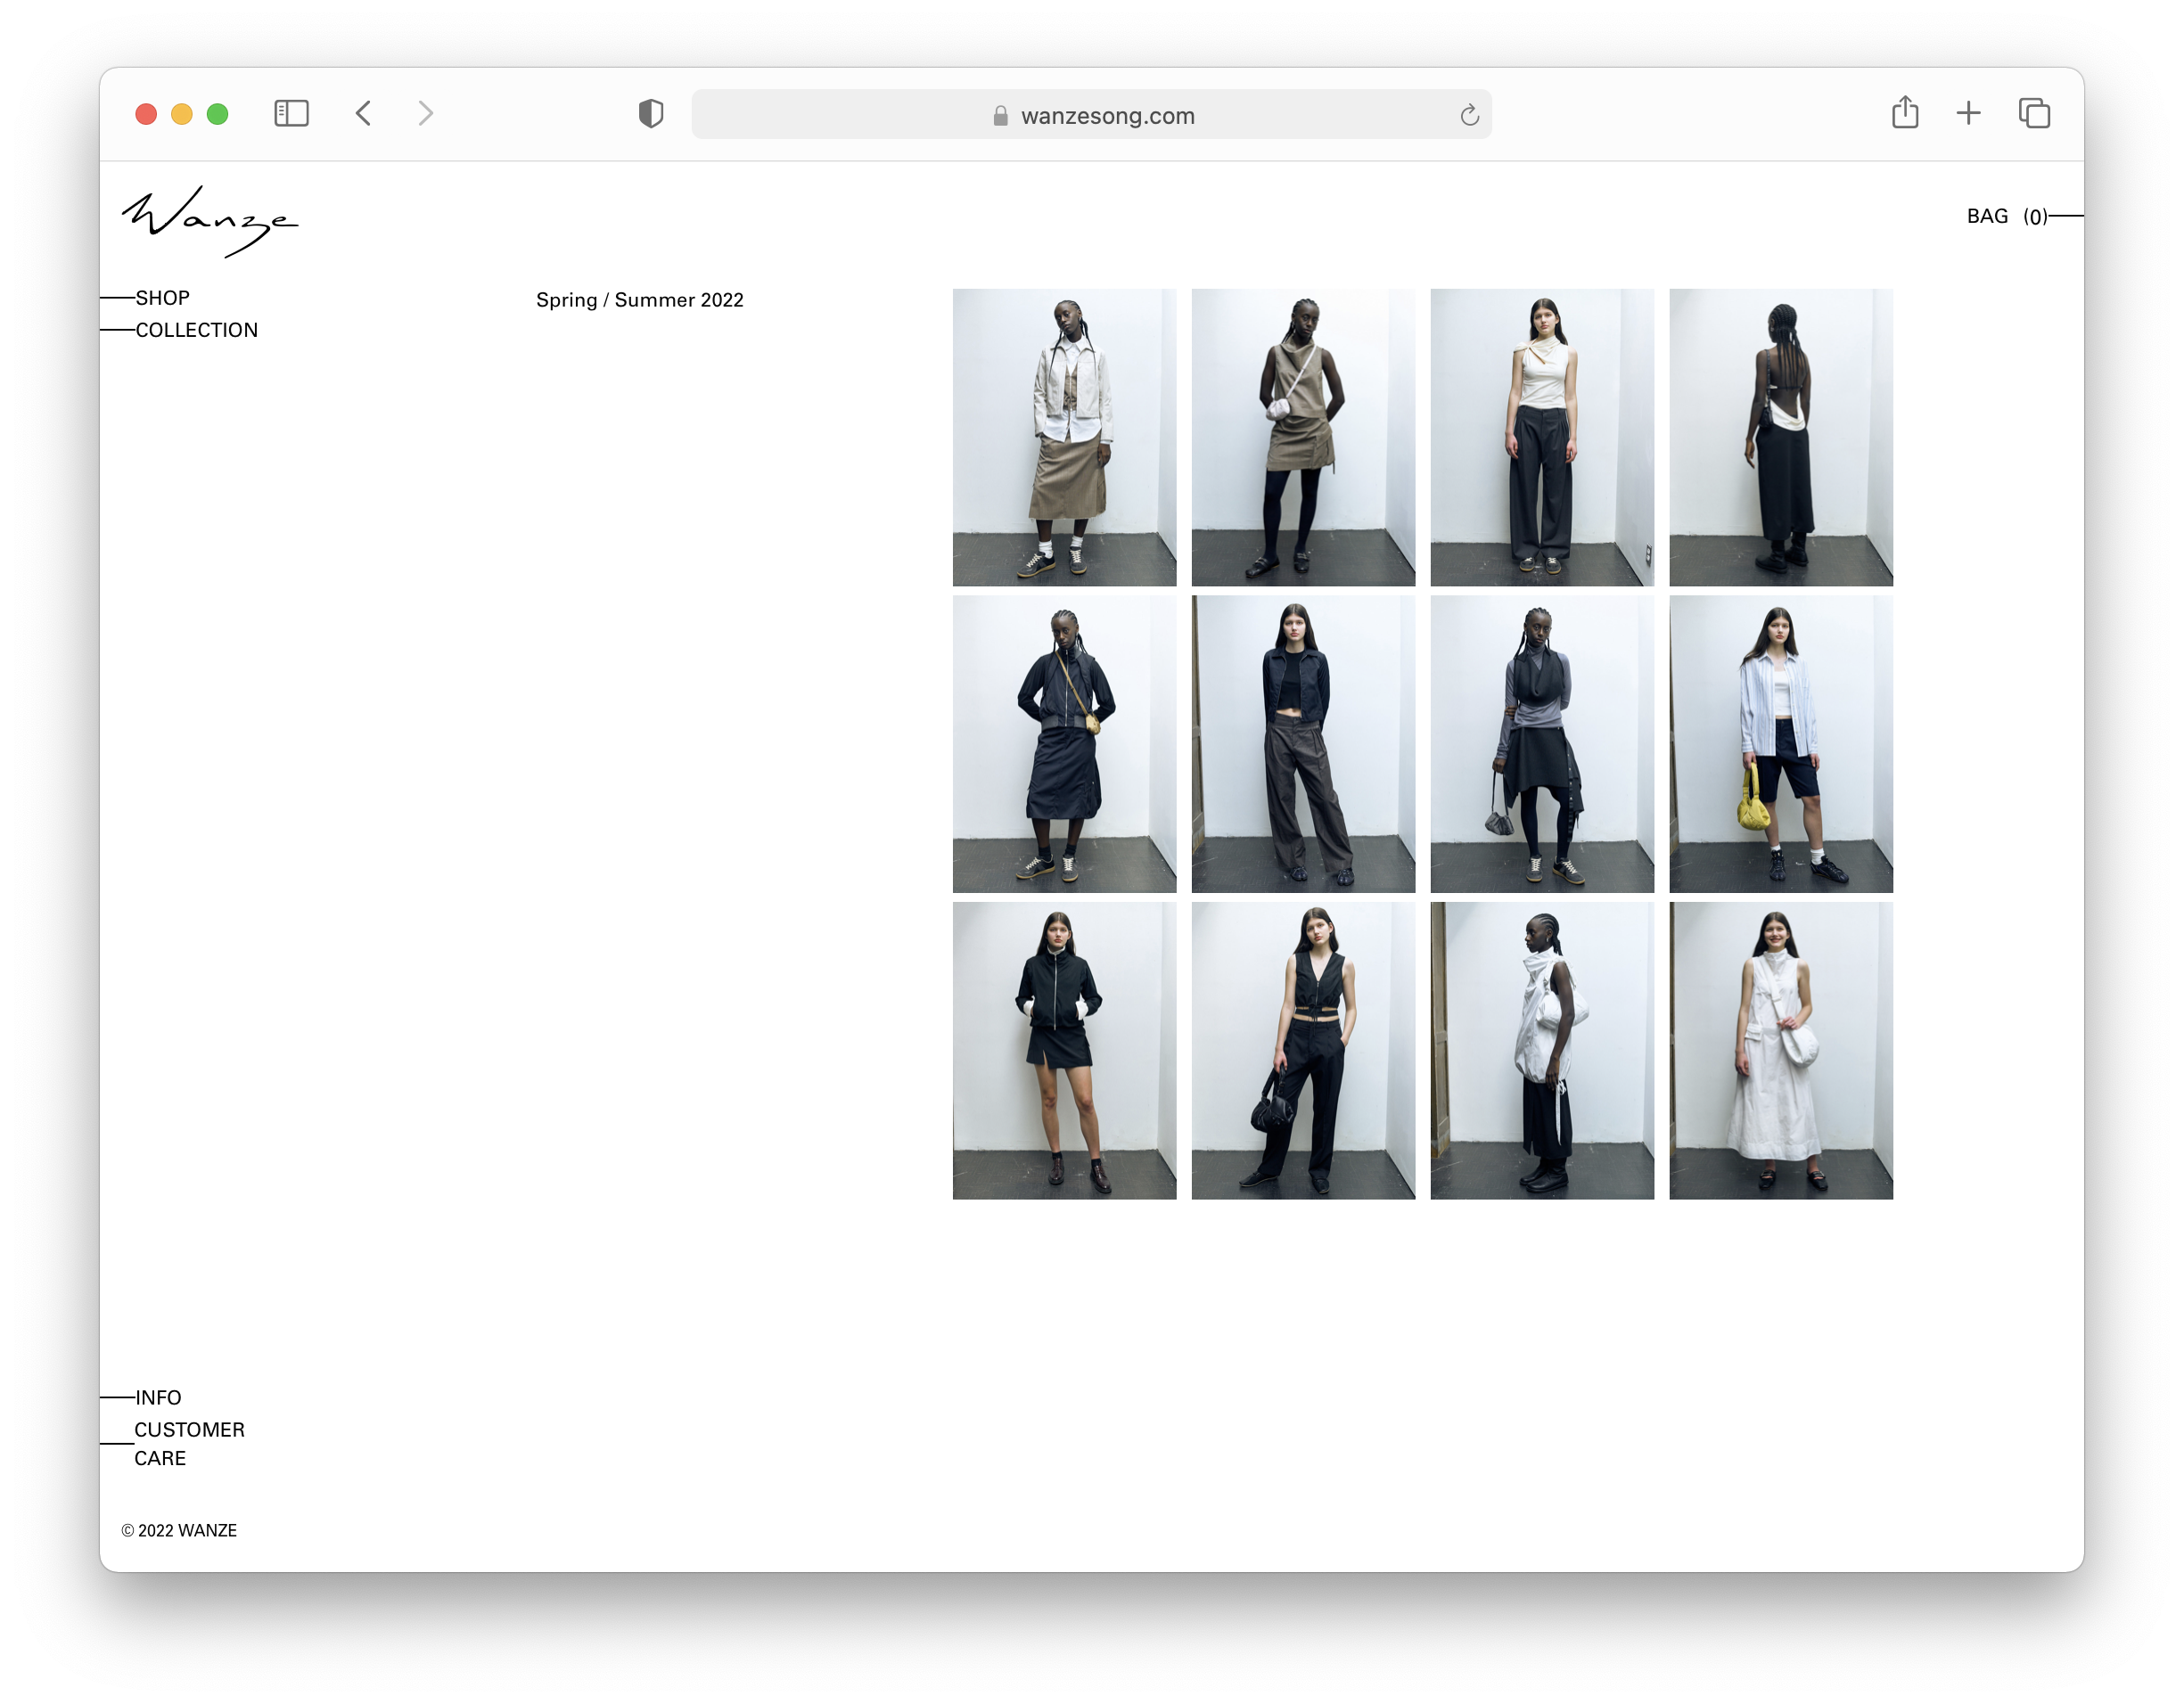The height and width of the screenshot is (1704, 2184).
Task: Open the Share sheet icon
Action: pos(1904,112)
